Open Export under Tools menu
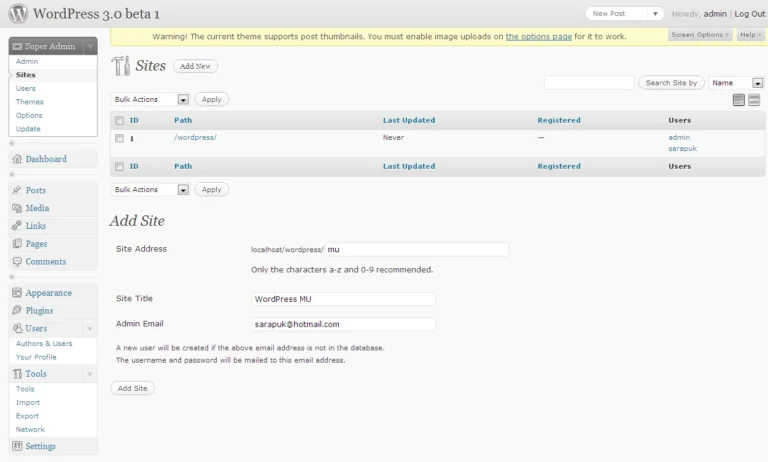This screenshot has width=768, height=462. click(x=27, y=416)
